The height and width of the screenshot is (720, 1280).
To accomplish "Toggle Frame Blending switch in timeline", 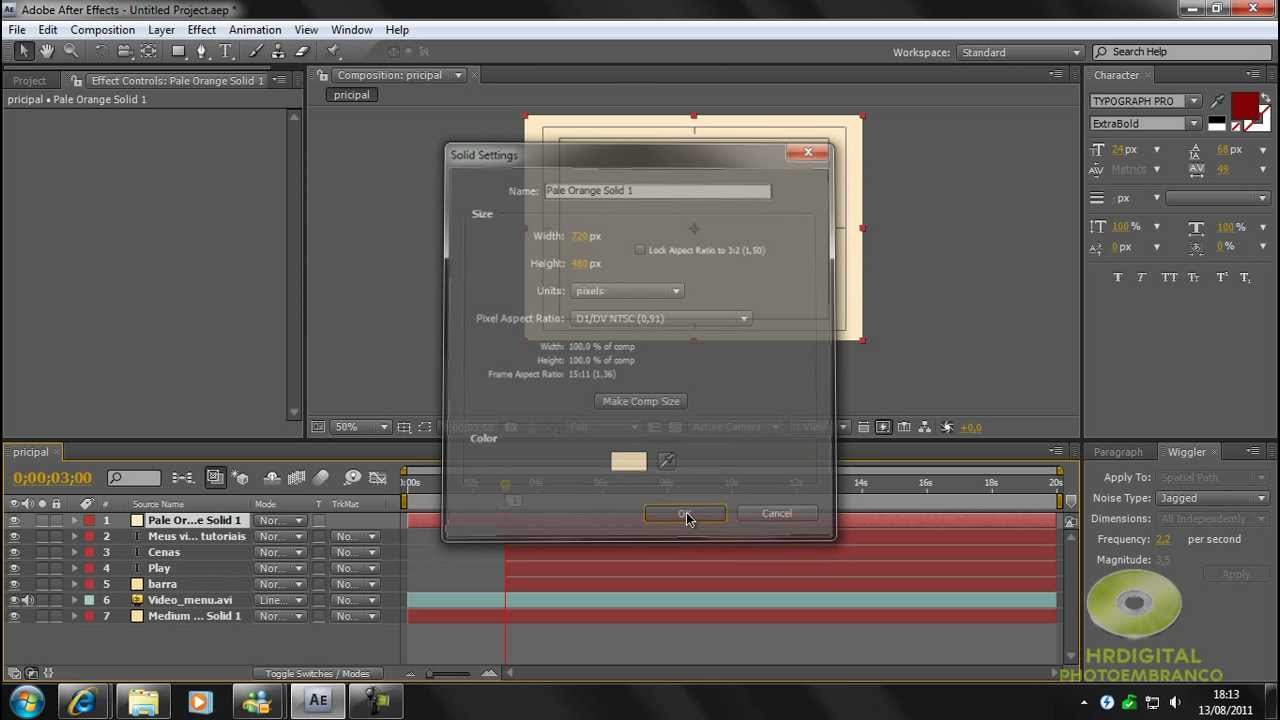I will pos(296,478).
